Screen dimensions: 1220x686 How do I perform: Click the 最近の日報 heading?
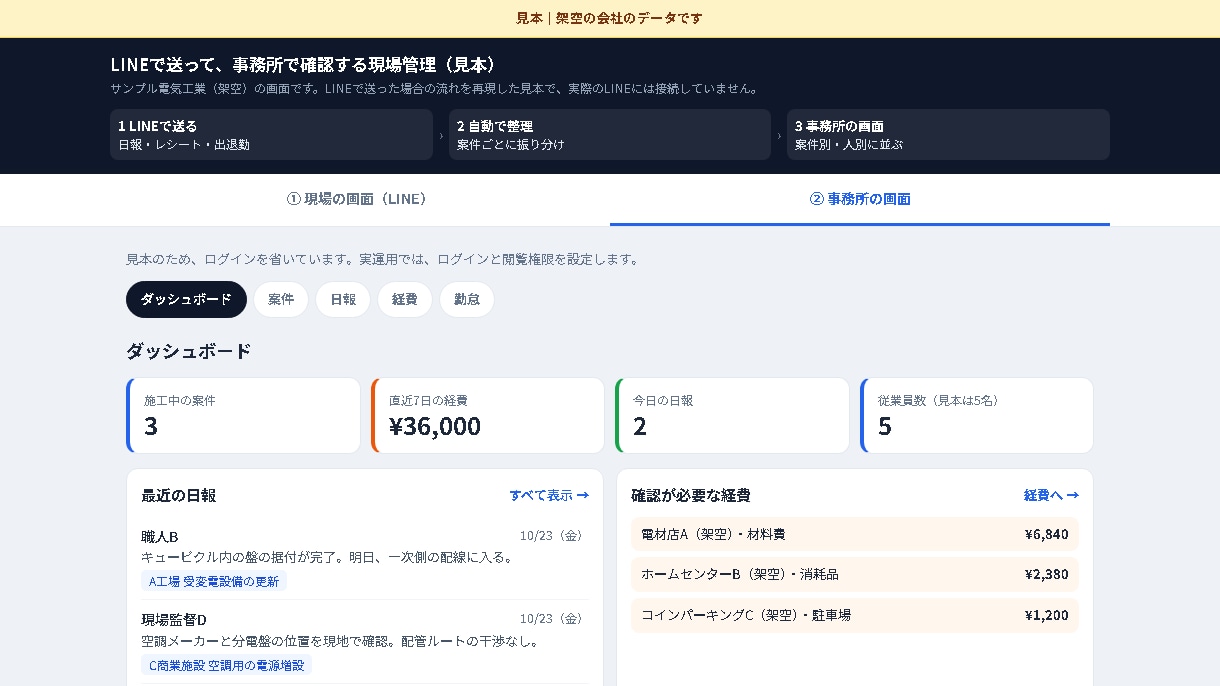[179, 495]
